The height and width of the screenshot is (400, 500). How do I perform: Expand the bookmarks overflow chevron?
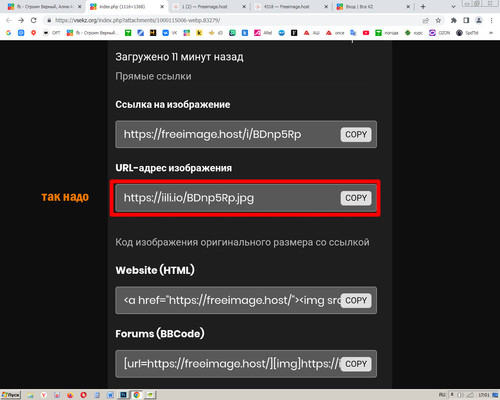coord(491,33)
